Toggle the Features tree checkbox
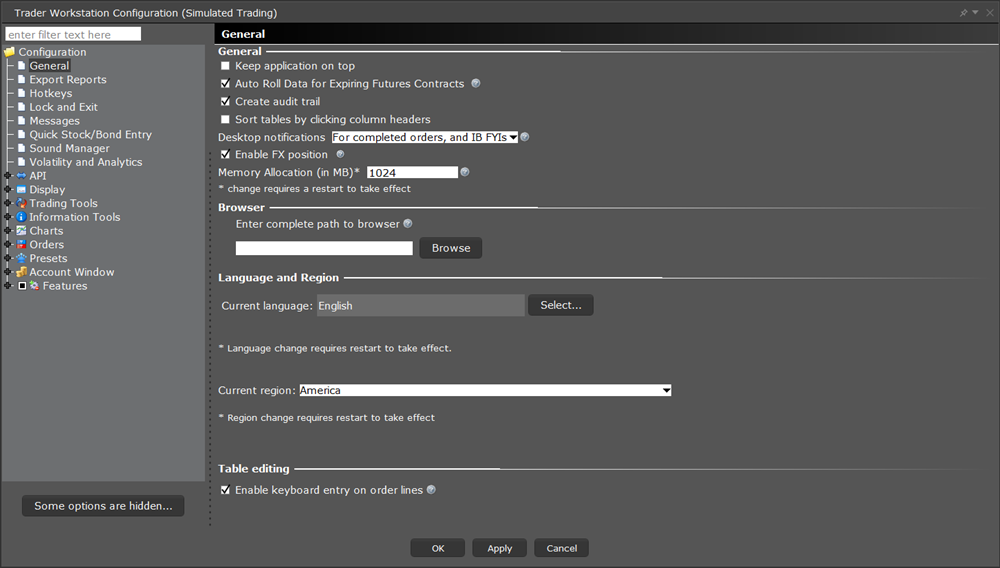The image size is (1000, 568). (22, 286)
